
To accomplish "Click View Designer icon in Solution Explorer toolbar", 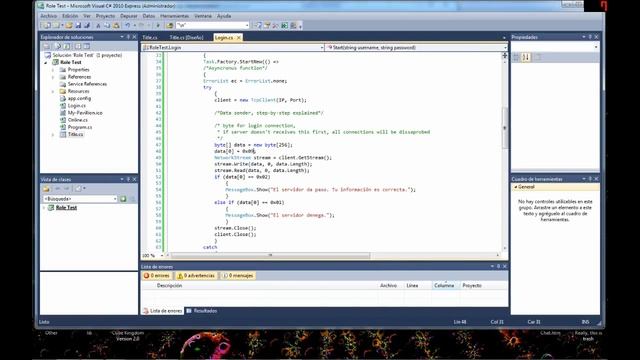I will (87, 46).
